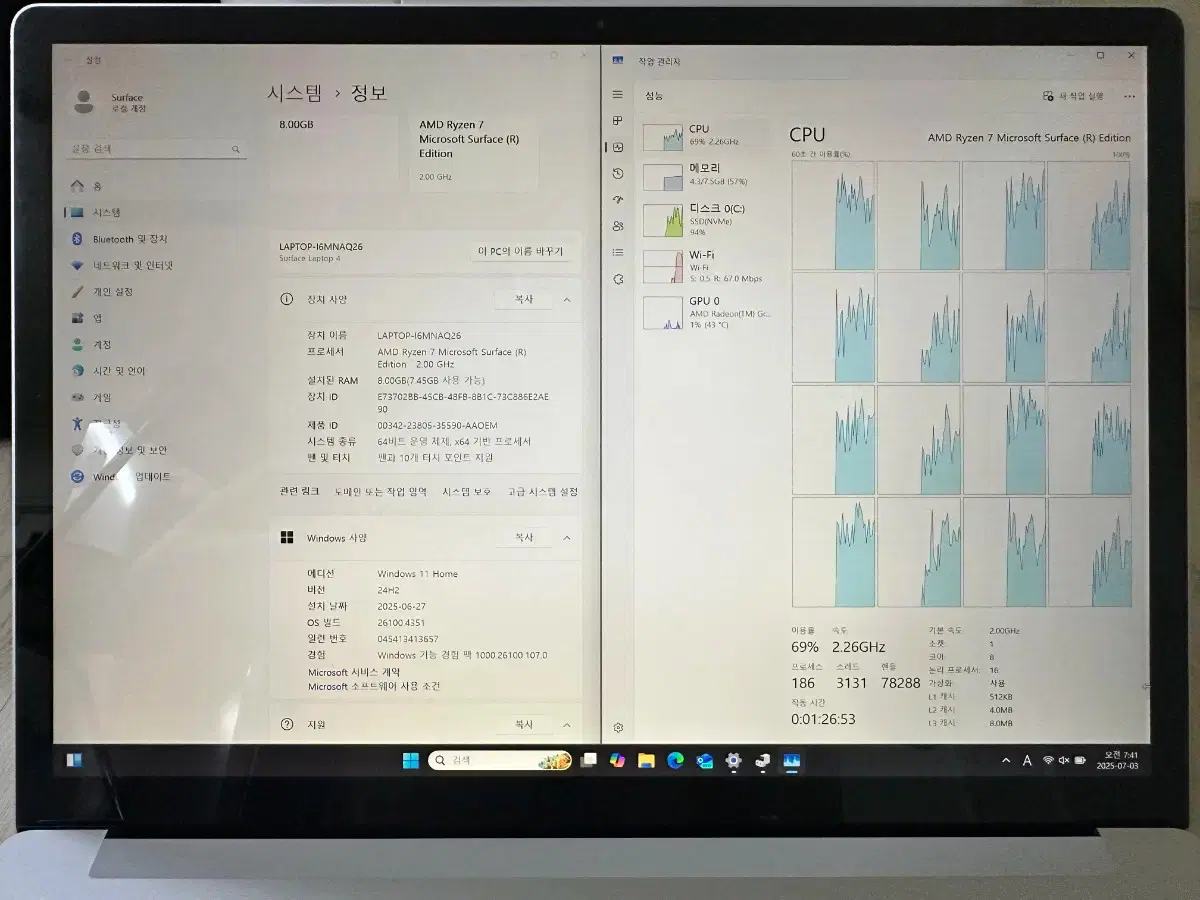Select the Performance page icon in Task Manager
Screen dimensions: 1200x900
(x=618, y=147)
